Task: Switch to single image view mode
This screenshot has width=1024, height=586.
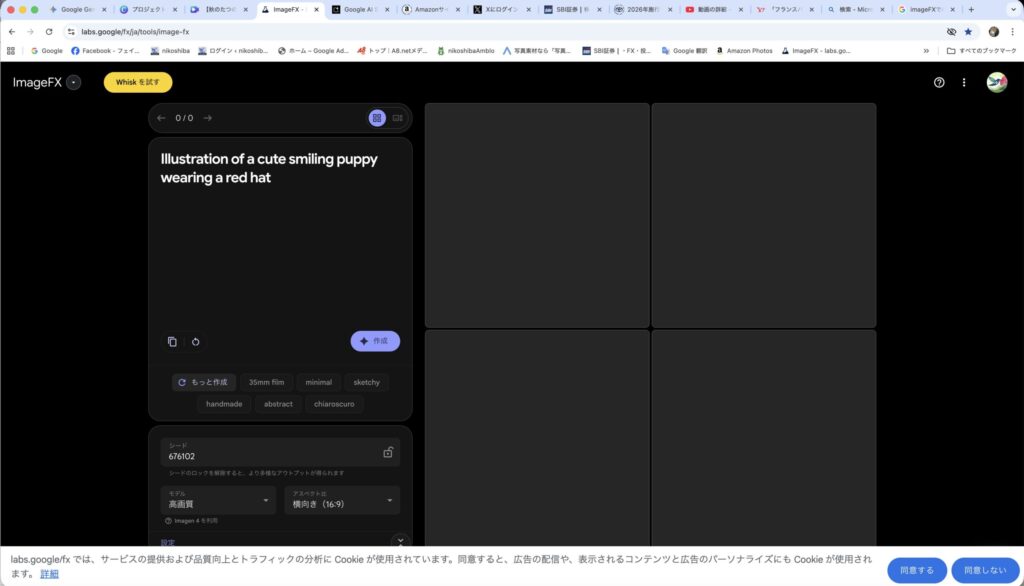Action: click(397, 118)
